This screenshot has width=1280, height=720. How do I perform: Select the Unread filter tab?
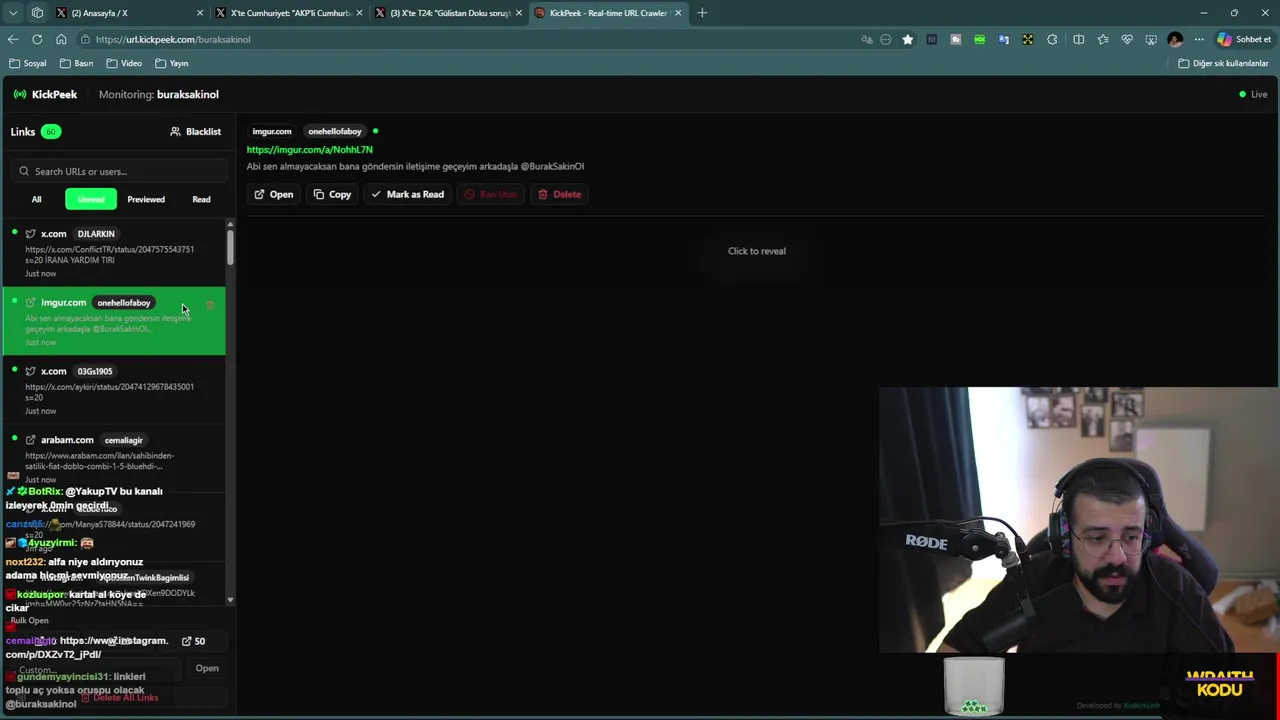(x=91, y=199)
